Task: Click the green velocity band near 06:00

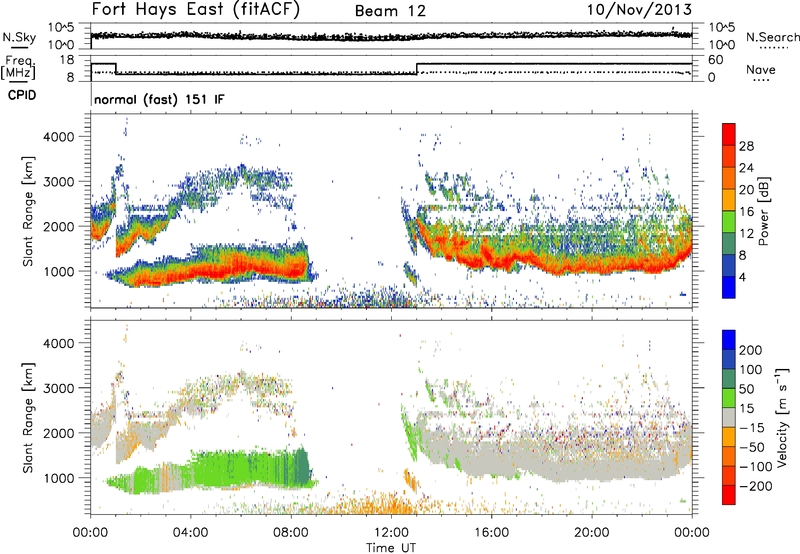Action: tap(240, 468)
